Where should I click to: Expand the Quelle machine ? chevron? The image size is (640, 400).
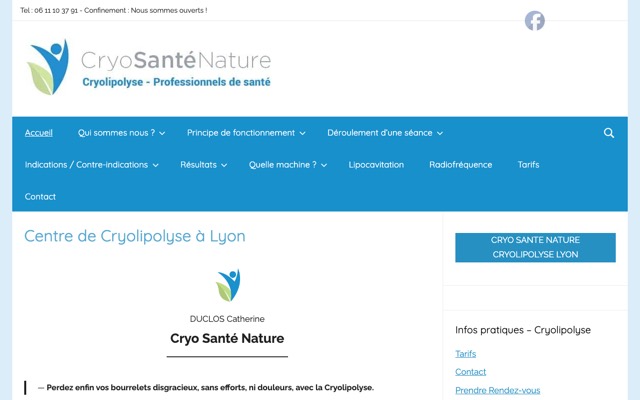pyautogui.click(x=324, y=165)
